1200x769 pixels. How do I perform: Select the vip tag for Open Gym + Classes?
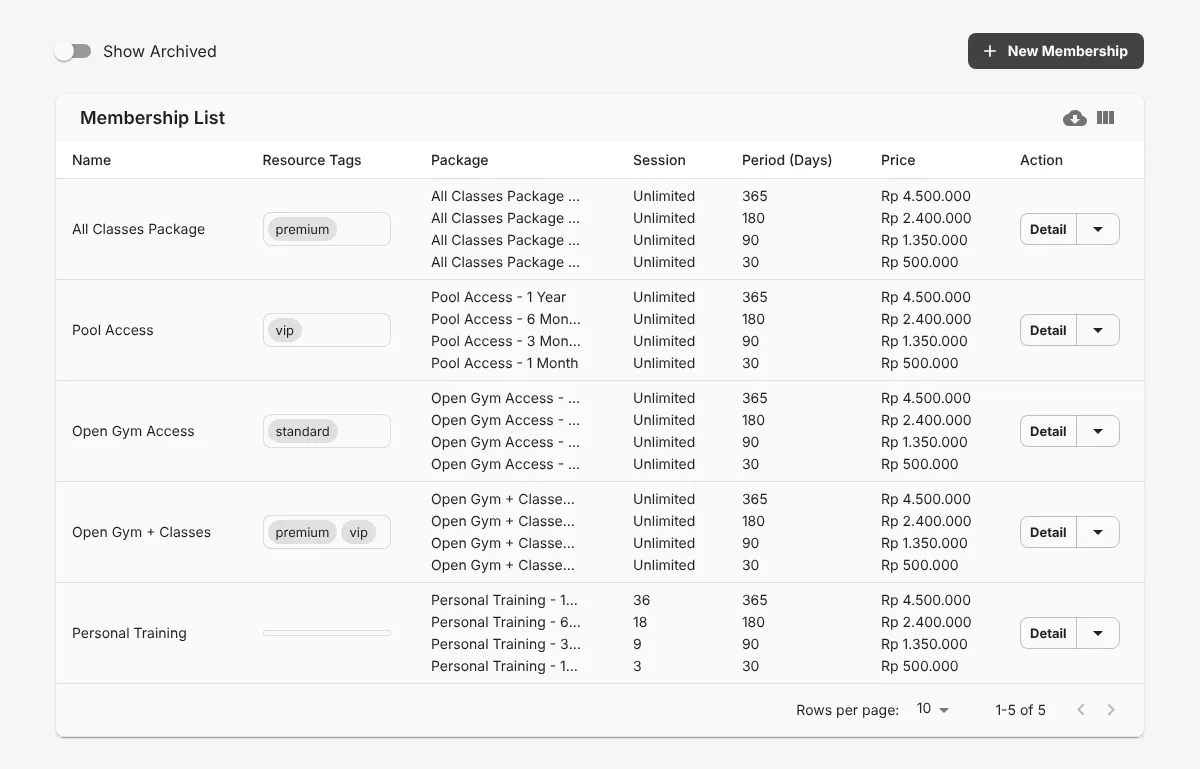358,532
